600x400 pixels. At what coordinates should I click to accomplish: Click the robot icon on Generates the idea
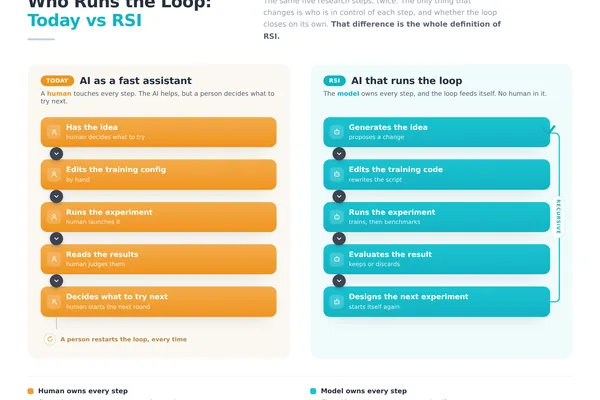(x=337, y=132)
